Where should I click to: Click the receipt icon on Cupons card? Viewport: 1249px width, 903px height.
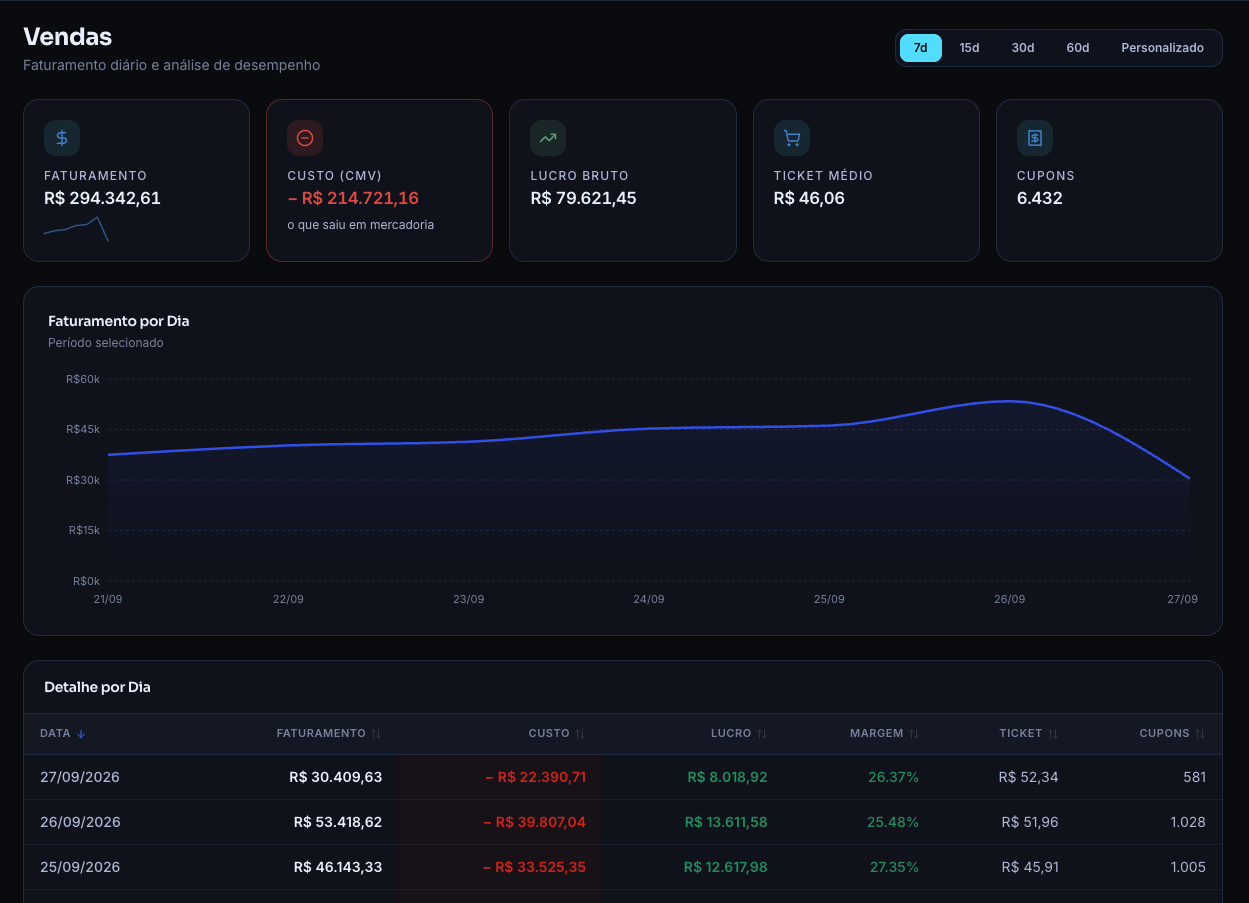click(x=1035, y=138)
